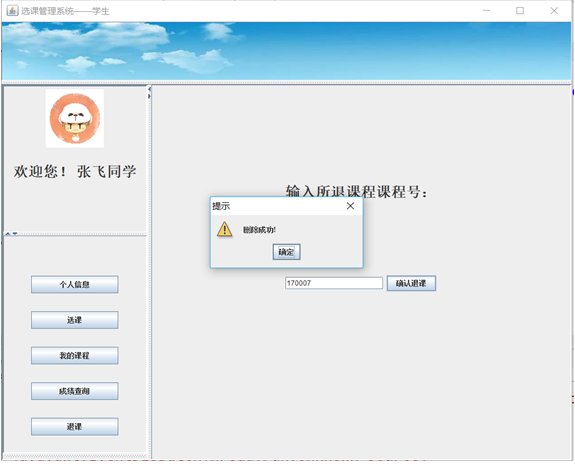This screenshot has width=575, height=464.
Task: Close the 提示 dialog with its X
Action: 350,206
